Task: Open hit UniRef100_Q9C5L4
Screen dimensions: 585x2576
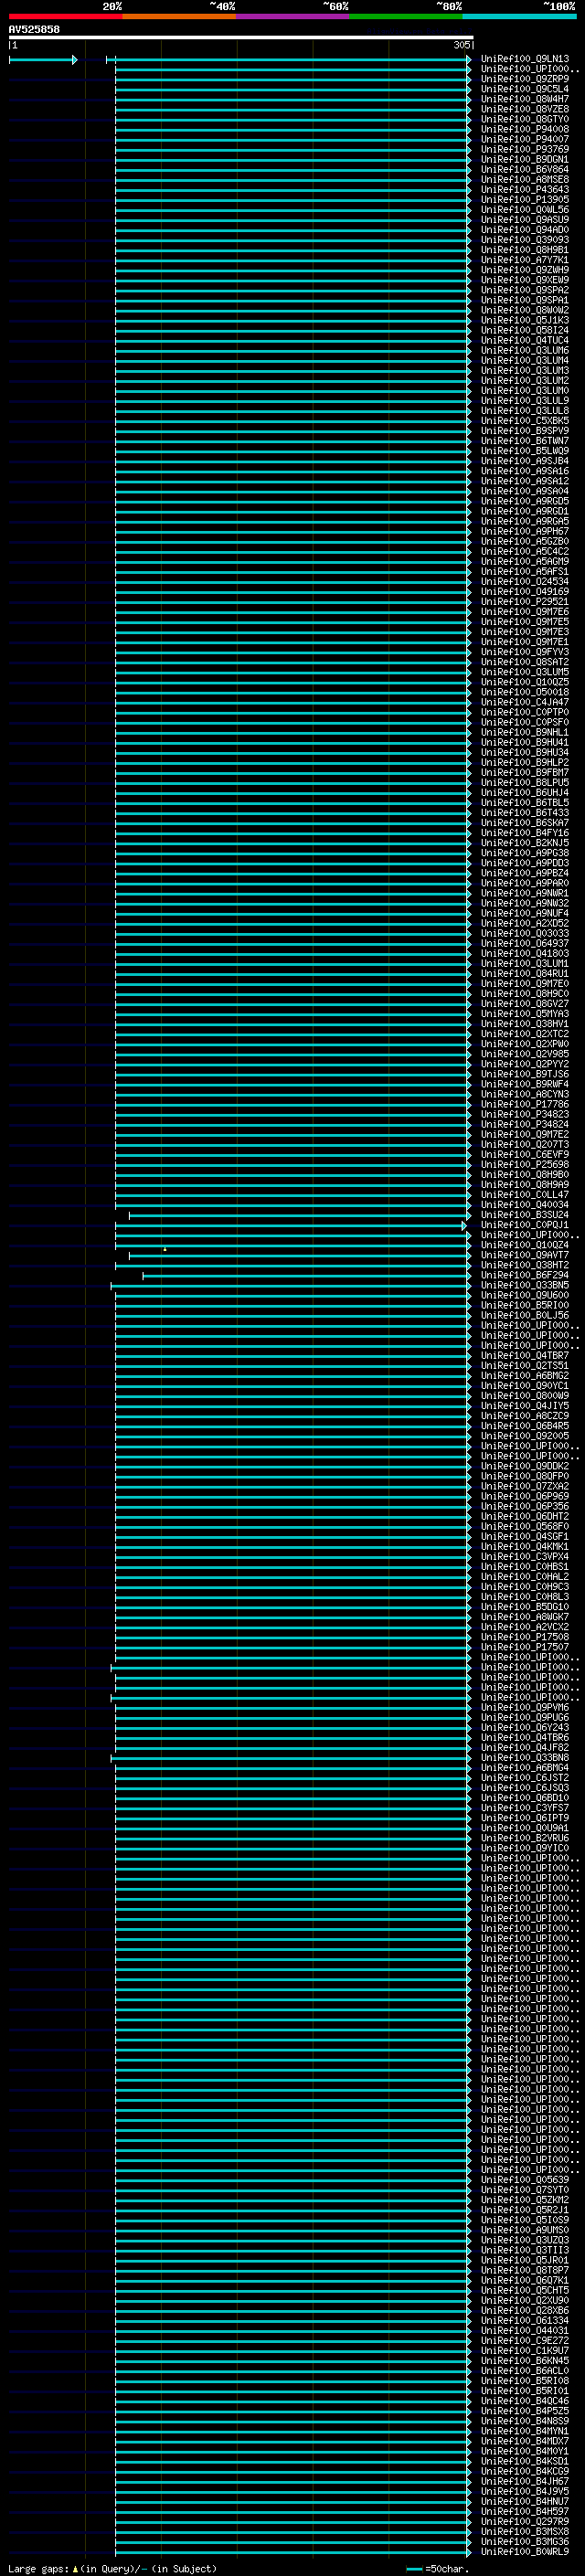Action: pyautogui.click(x=525, y=89)
